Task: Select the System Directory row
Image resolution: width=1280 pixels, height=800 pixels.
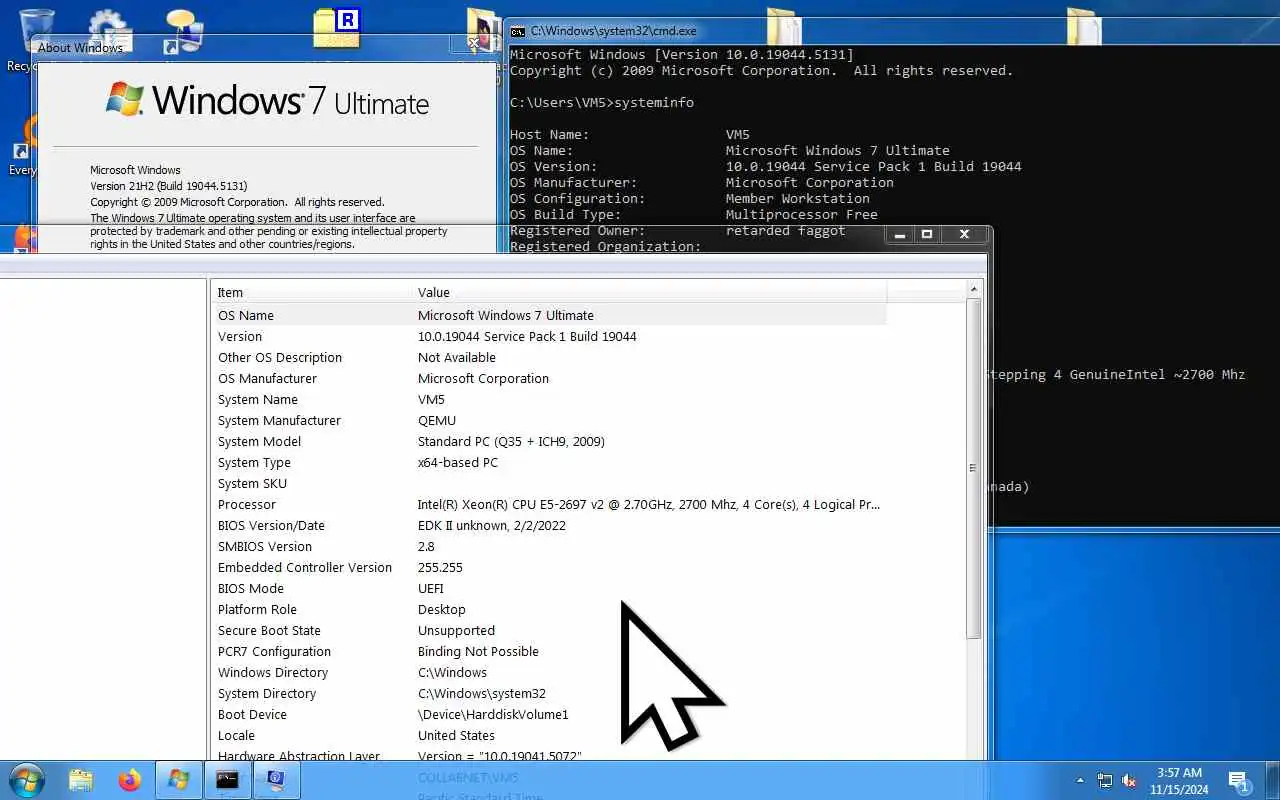Action: click(549, 693)
